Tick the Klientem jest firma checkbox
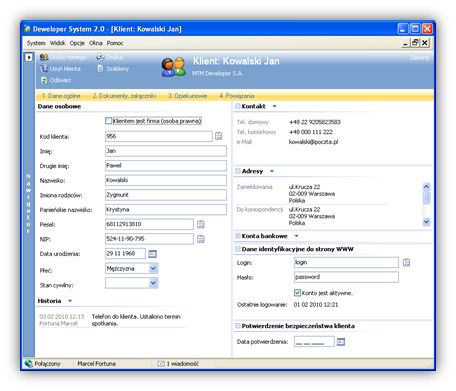 click(108, 121)
